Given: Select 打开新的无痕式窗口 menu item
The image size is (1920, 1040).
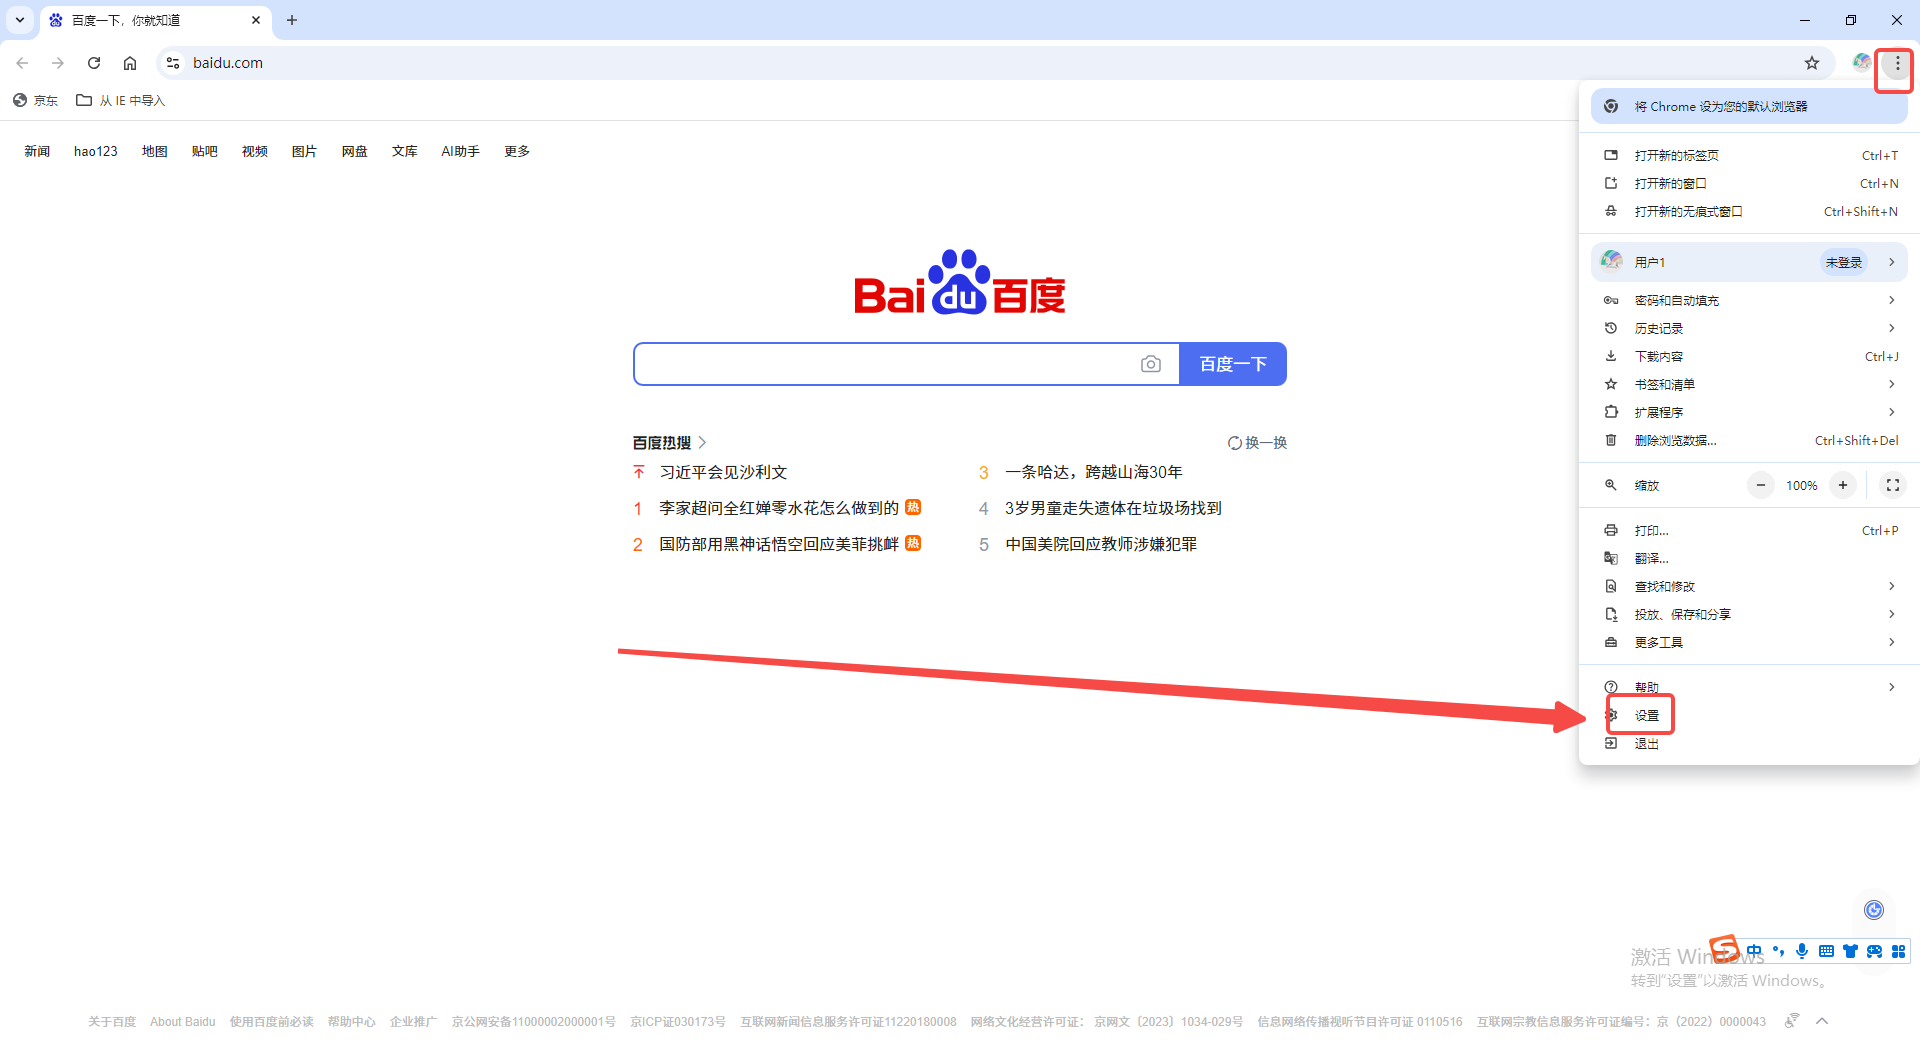Looking at the screenshot, I should point(1749,211).
